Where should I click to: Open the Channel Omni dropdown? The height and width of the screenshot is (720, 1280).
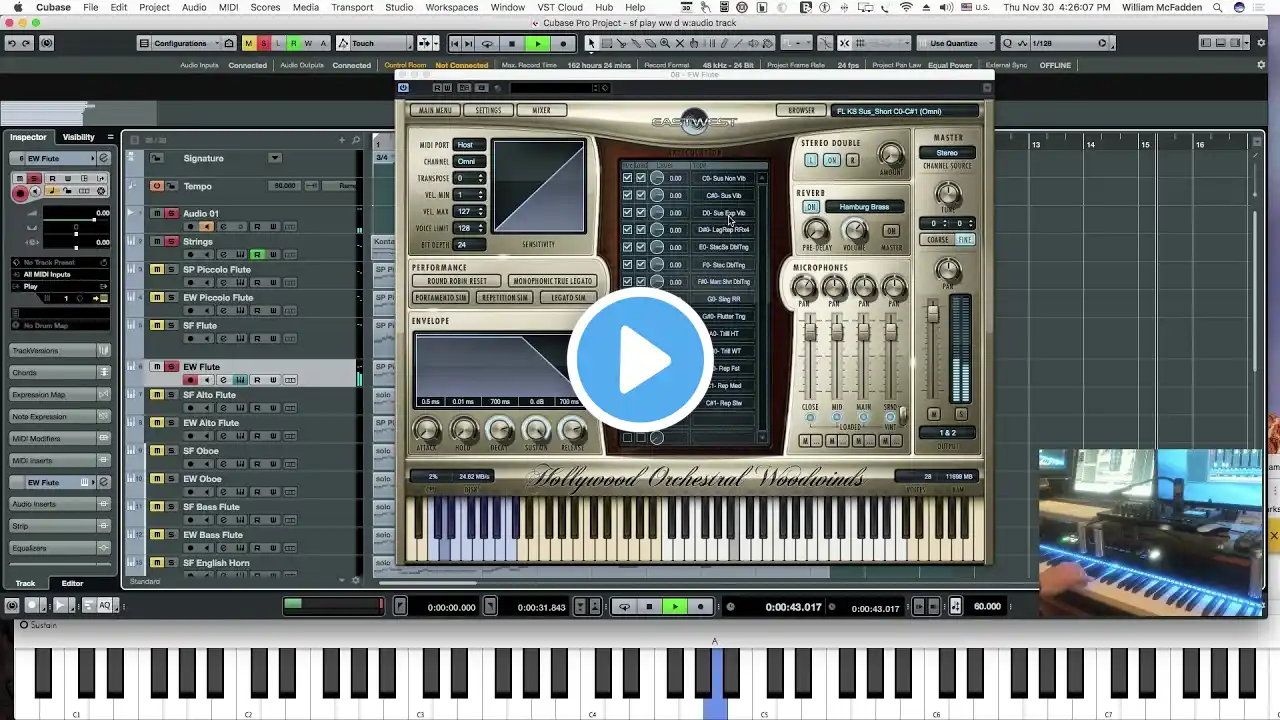point(468,161)
